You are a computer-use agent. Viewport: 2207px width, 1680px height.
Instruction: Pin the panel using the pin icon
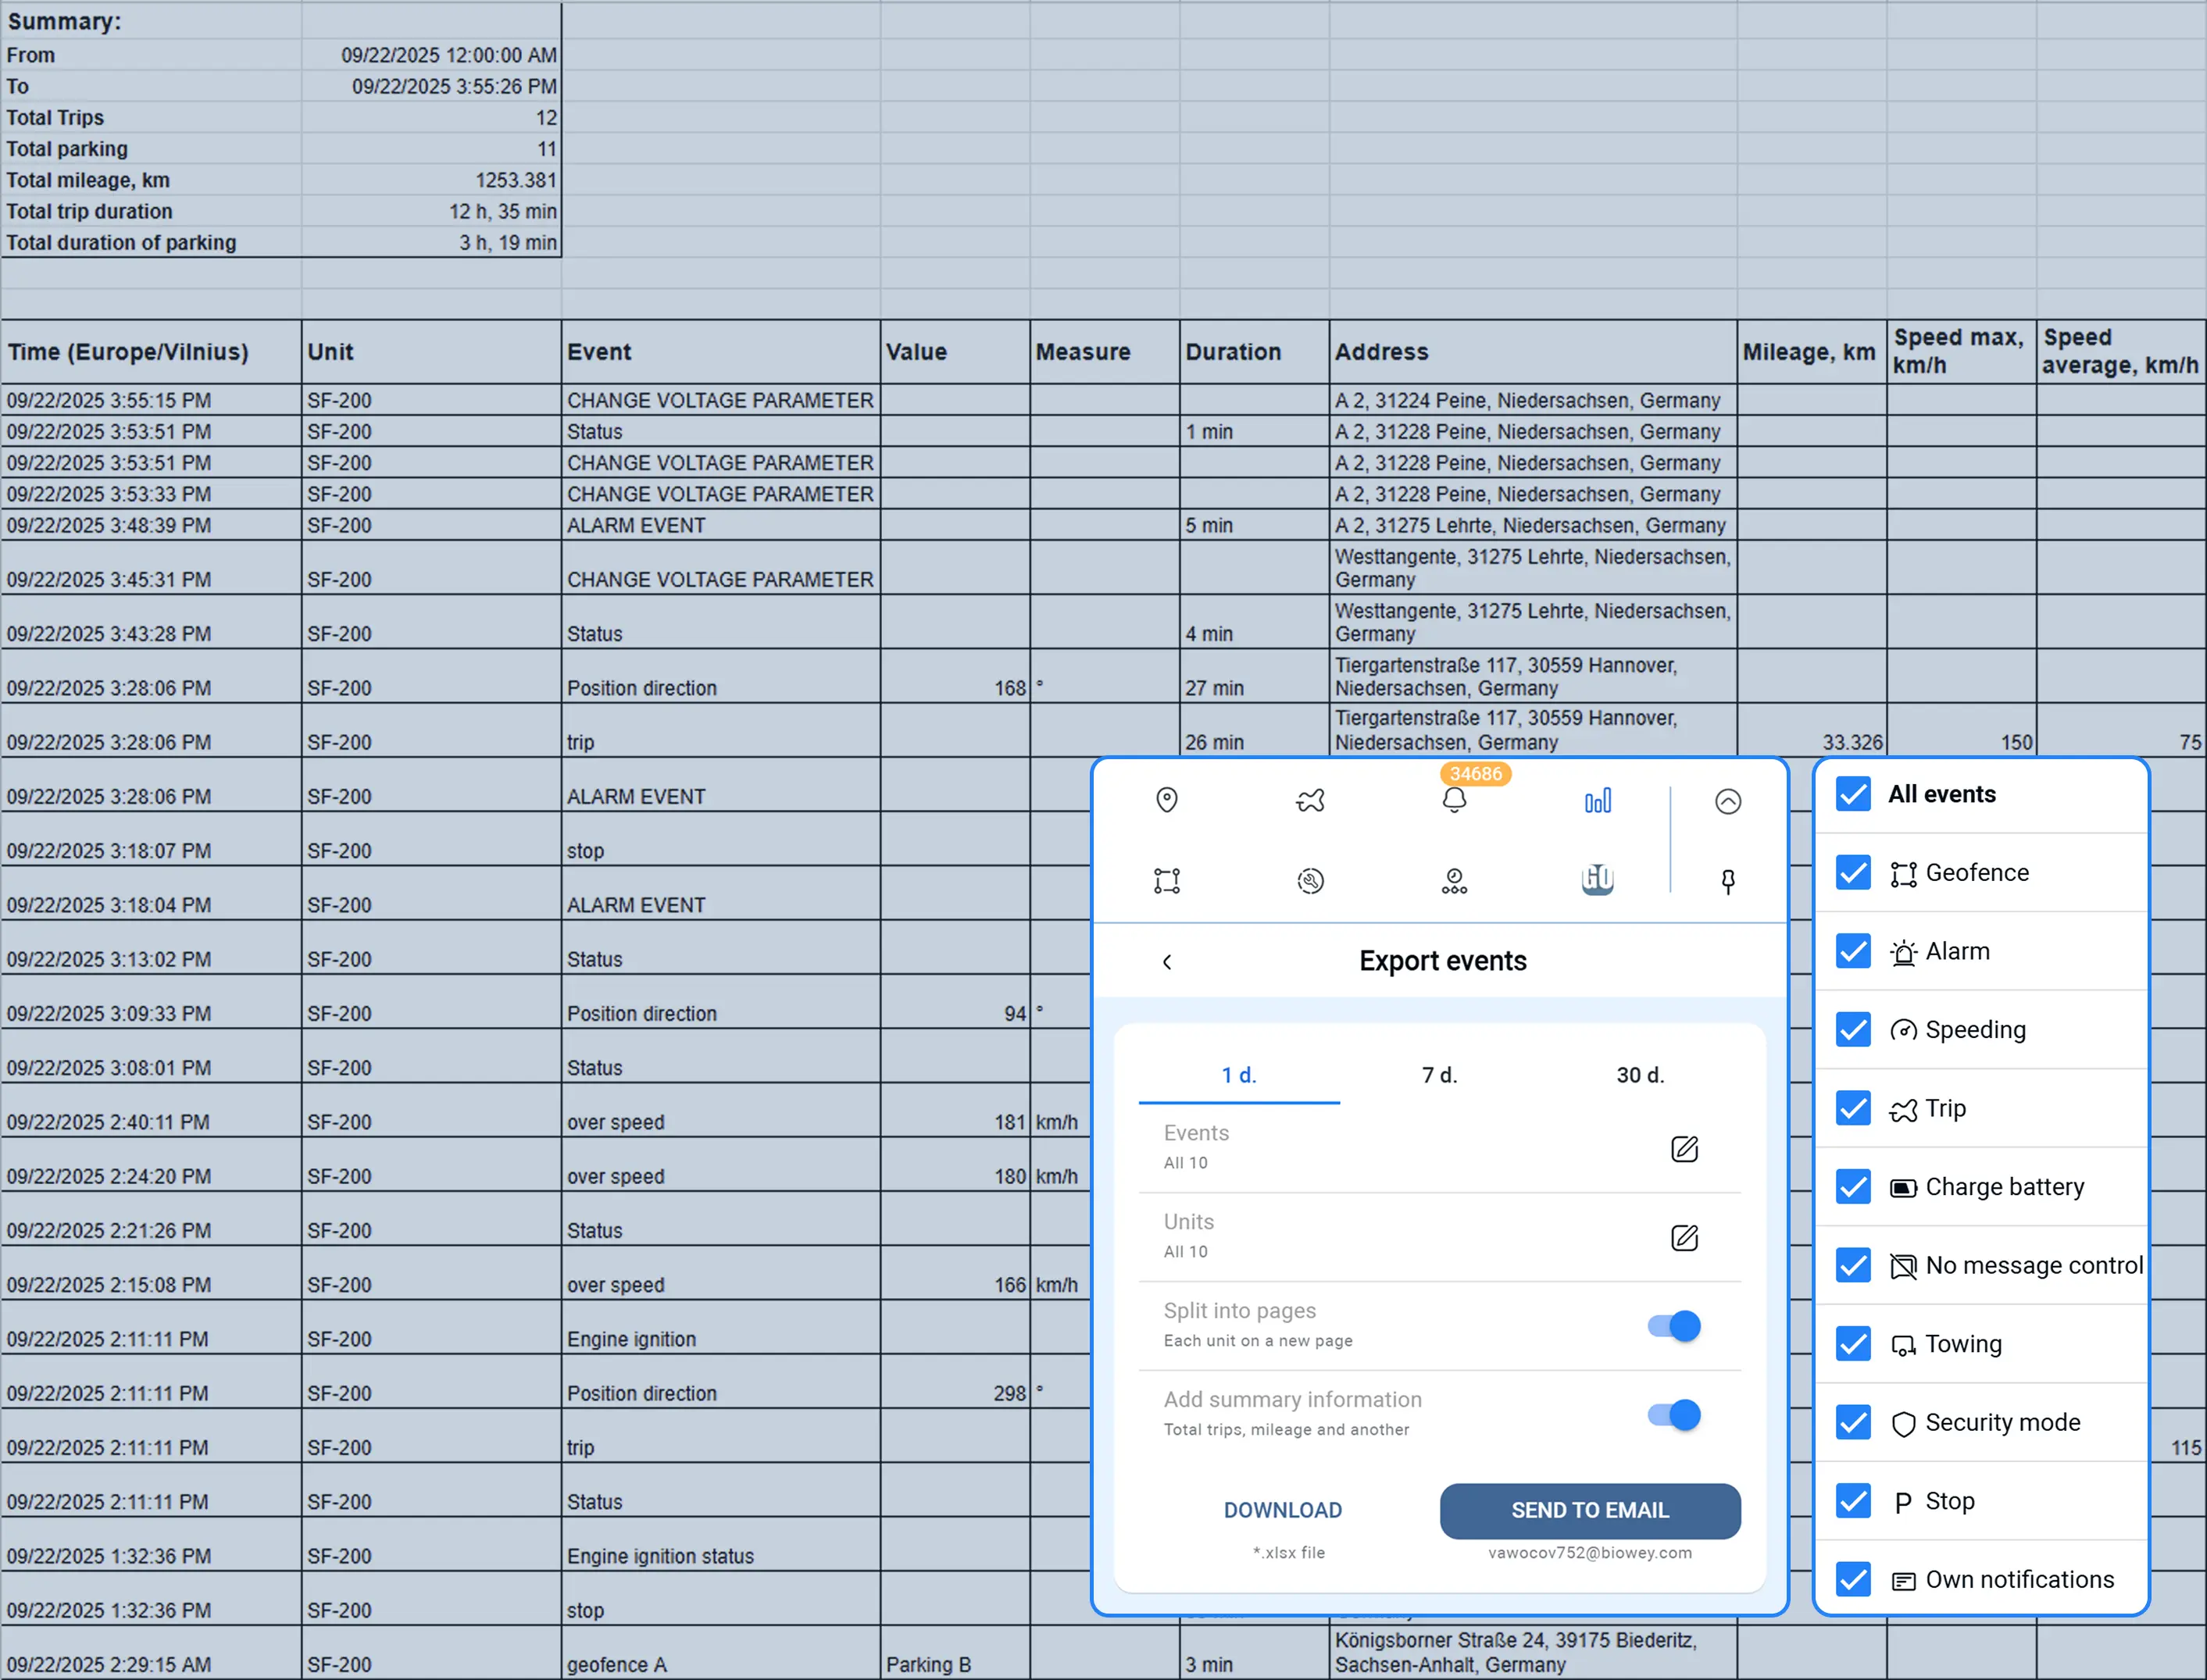point(1728,881)
